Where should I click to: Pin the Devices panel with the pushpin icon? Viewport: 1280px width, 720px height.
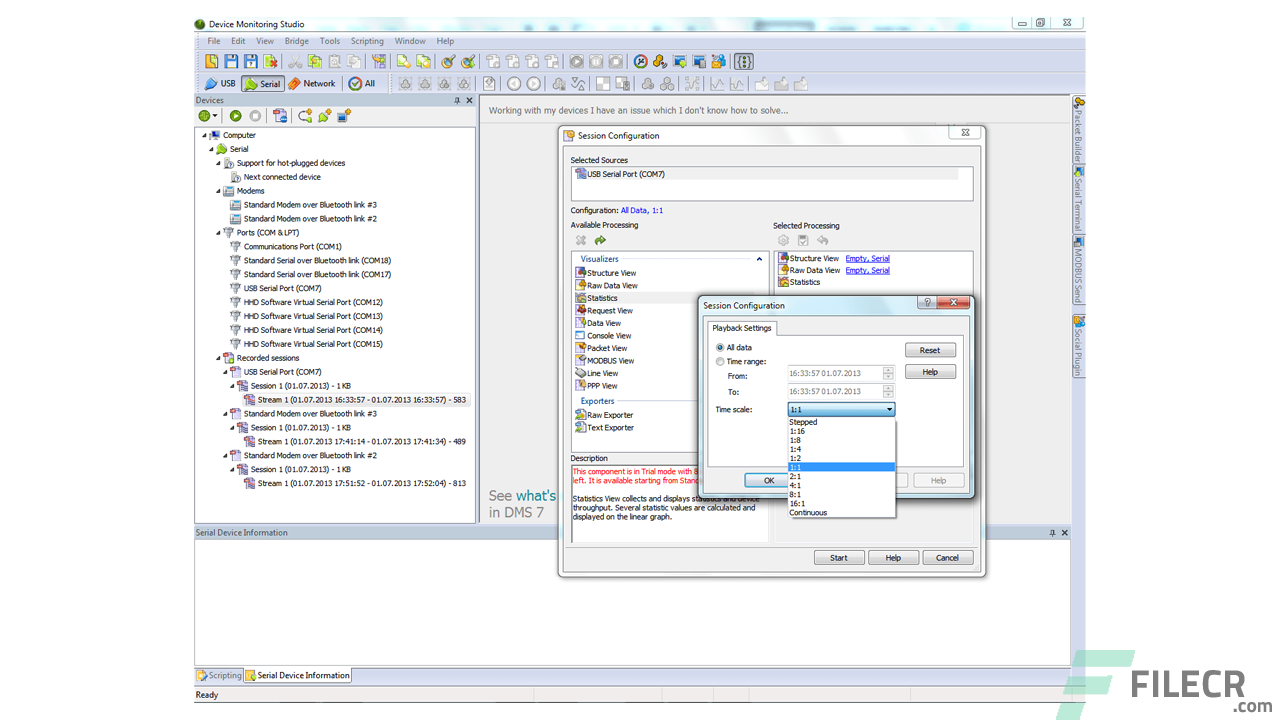click(x=457, y=100)
